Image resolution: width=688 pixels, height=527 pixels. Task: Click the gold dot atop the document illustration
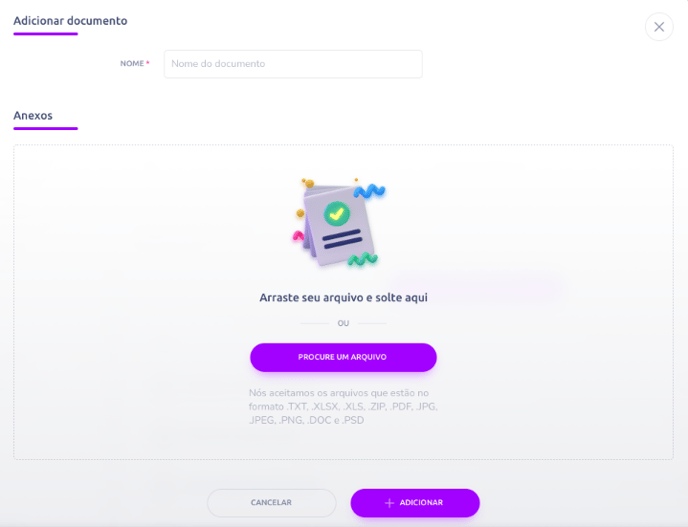[309, 183]
